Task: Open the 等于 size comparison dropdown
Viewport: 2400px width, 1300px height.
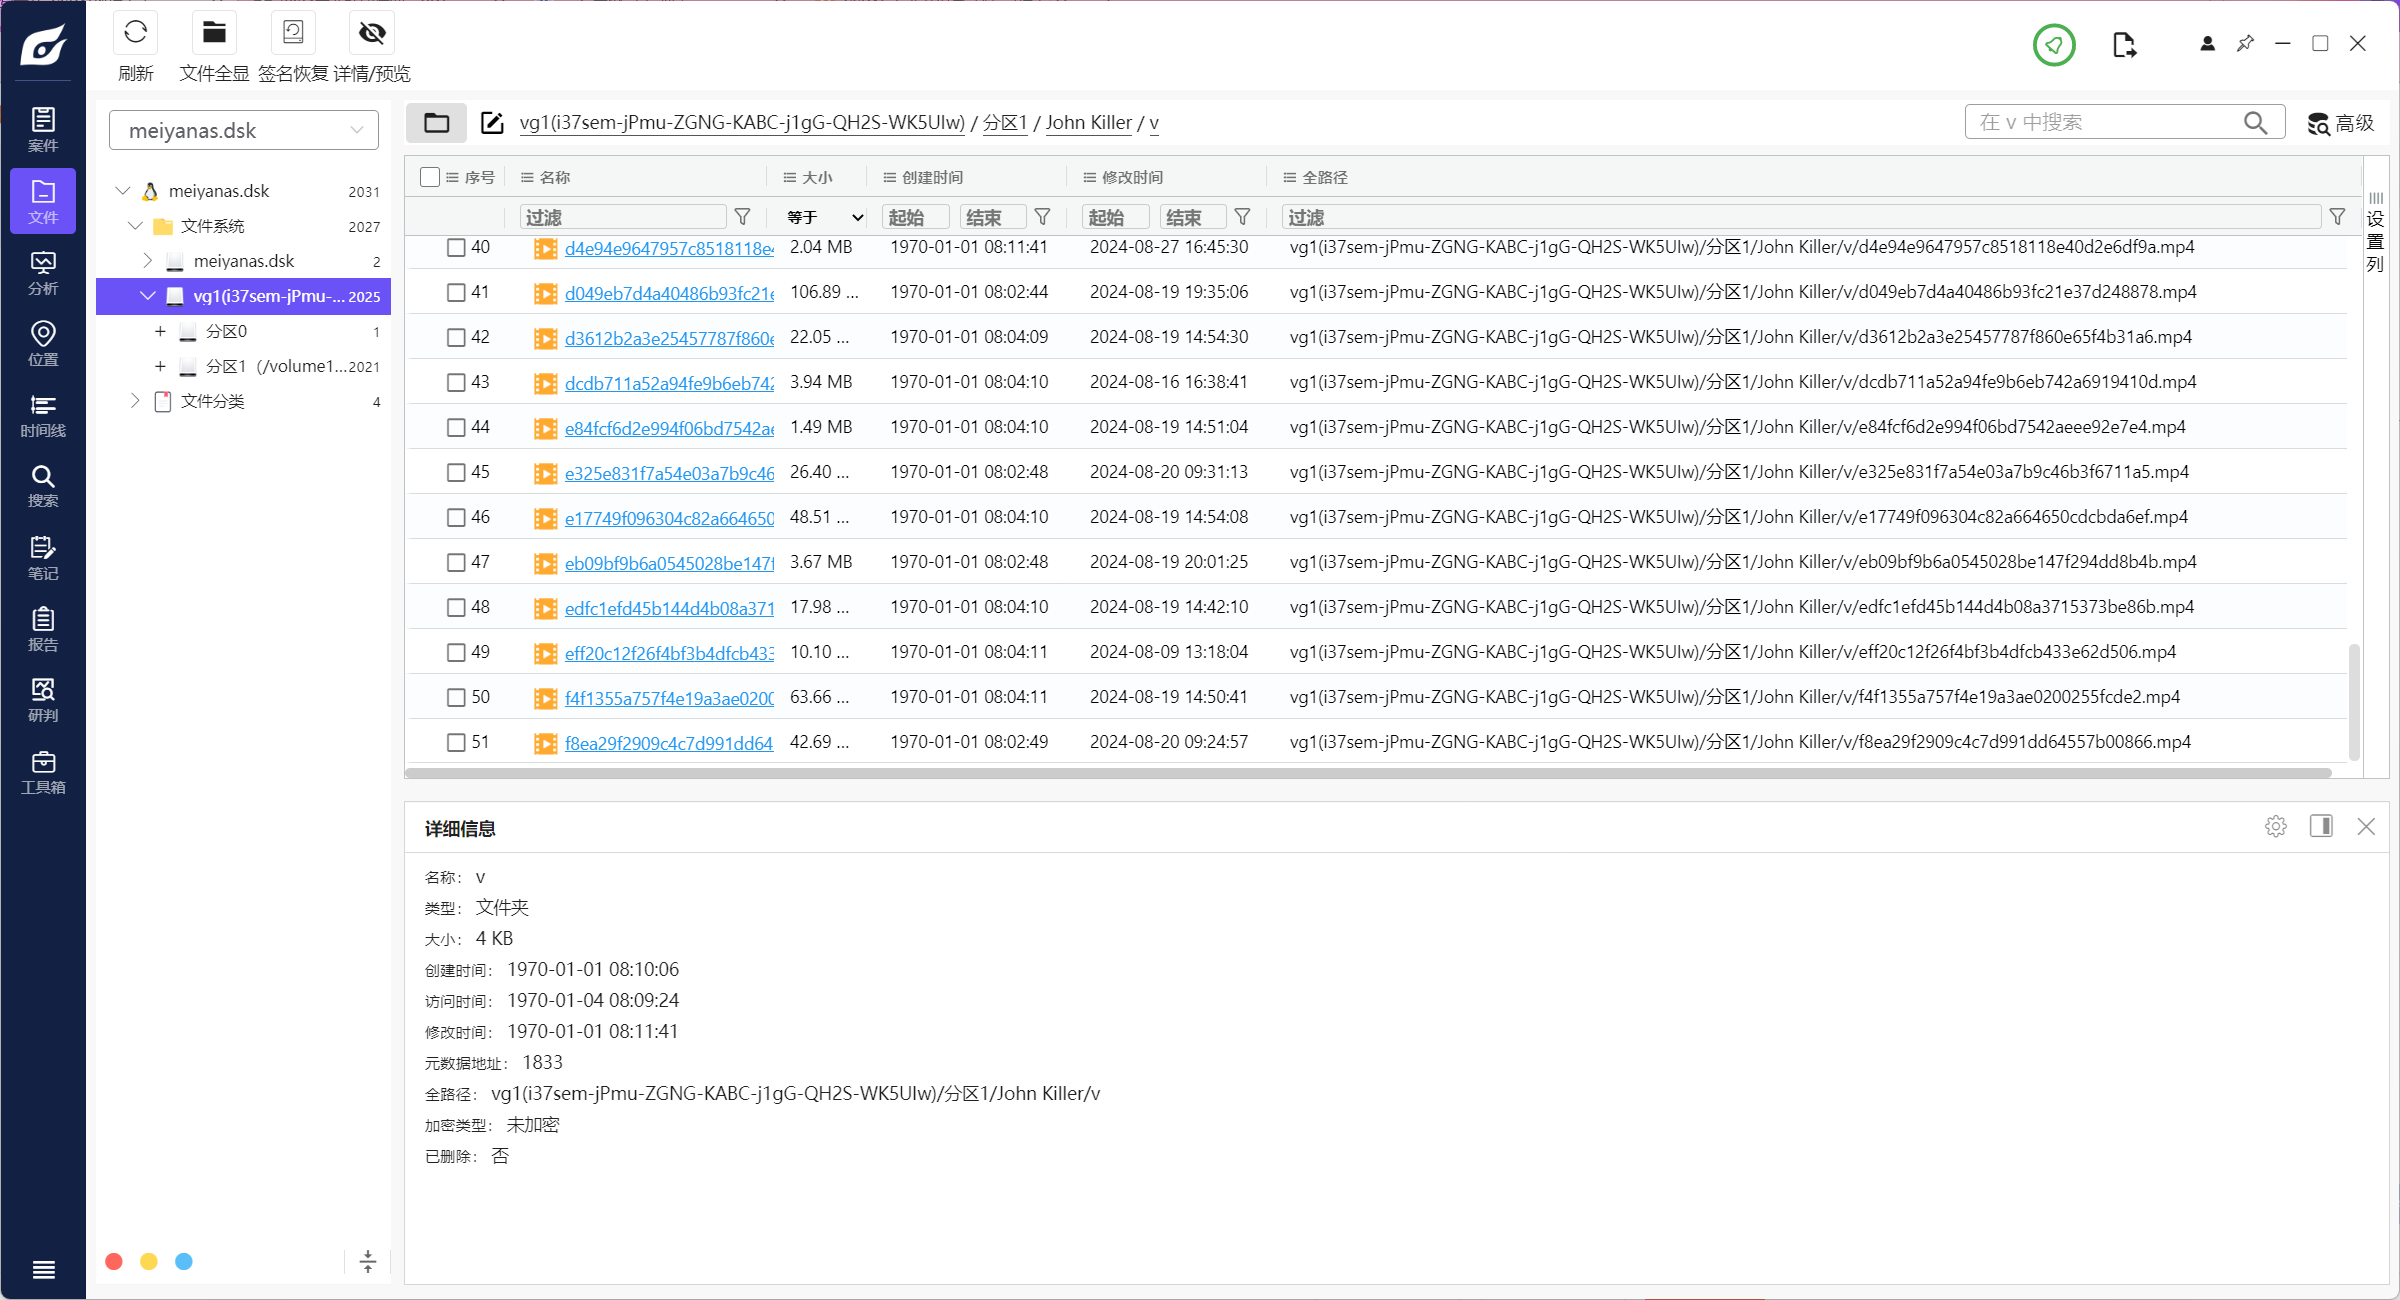Action: click(824, 217)
